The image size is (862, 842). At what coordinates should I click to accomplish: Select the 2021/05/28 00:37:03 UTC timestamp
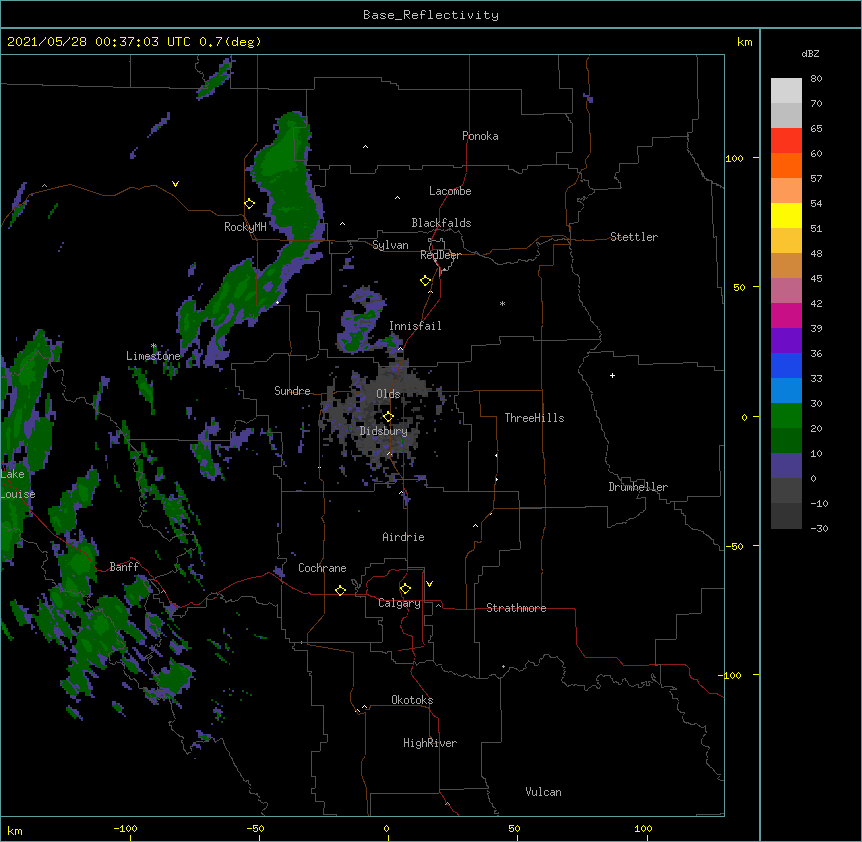[99, 42]
